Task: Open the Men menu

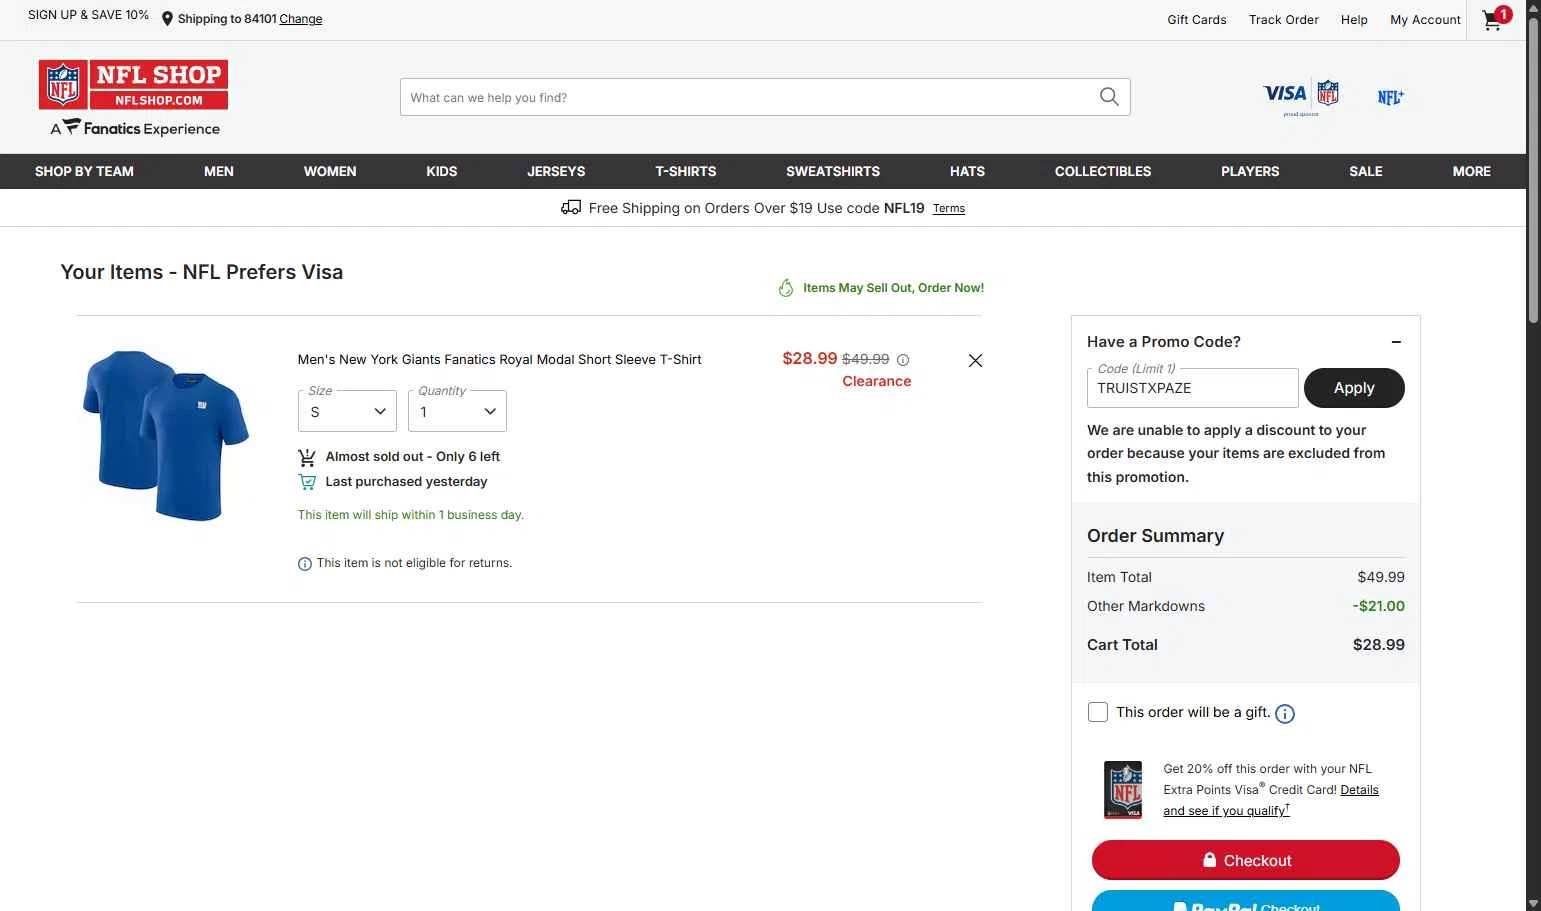Action: 219,171
